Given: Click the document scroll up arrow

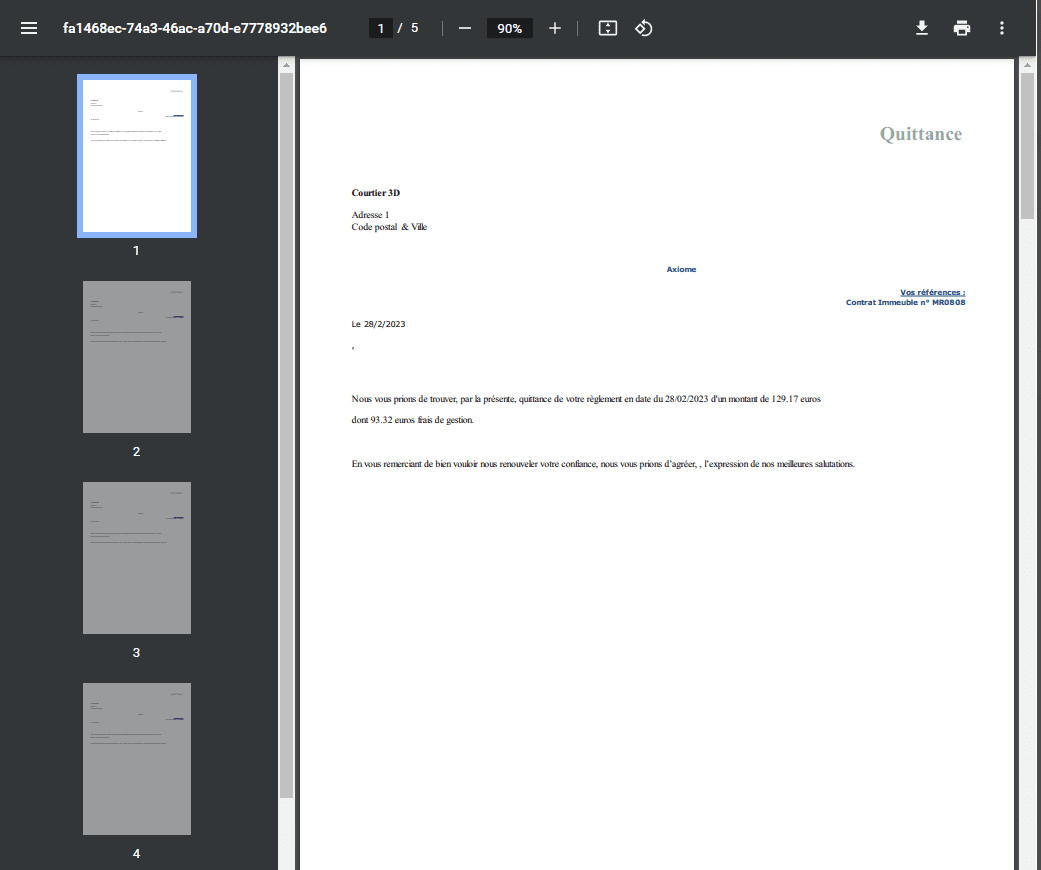Looking at the screenshot, I should pyautogui.click(x=1027, y=66).
